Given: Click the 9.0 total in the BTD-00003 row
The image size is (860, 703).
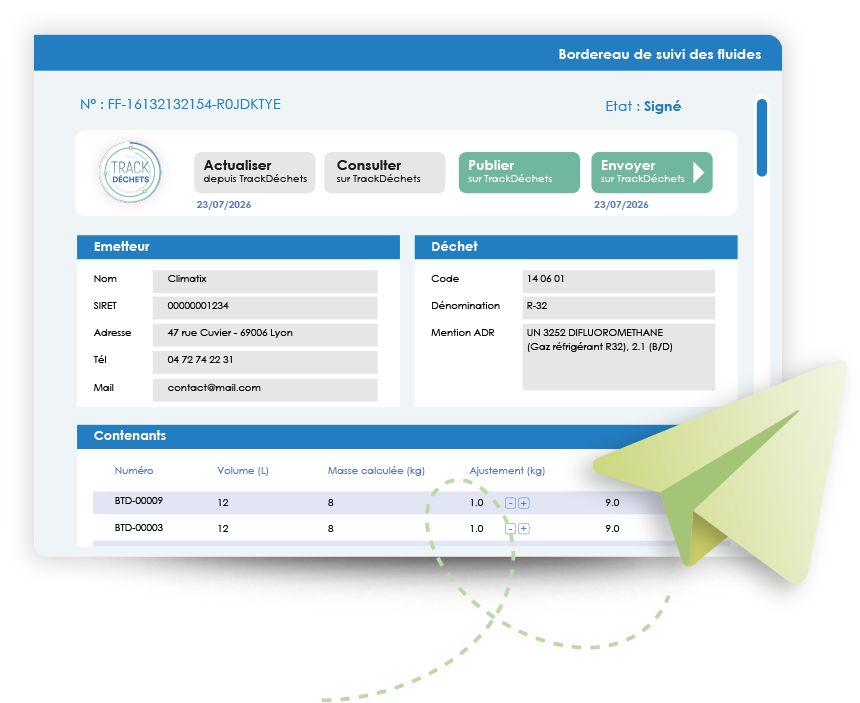Looking at the screenshot, I should [612, 529].
